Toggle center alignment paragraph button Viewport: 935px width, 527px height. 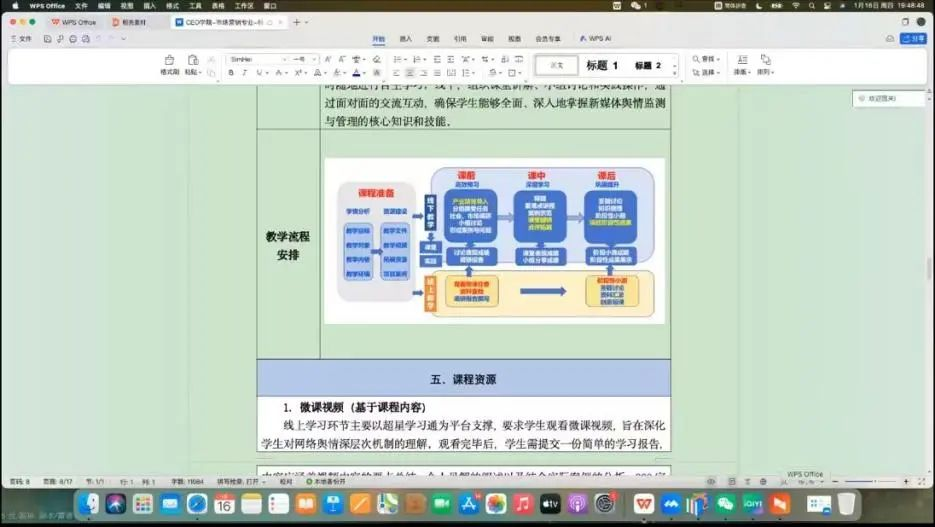410,73
